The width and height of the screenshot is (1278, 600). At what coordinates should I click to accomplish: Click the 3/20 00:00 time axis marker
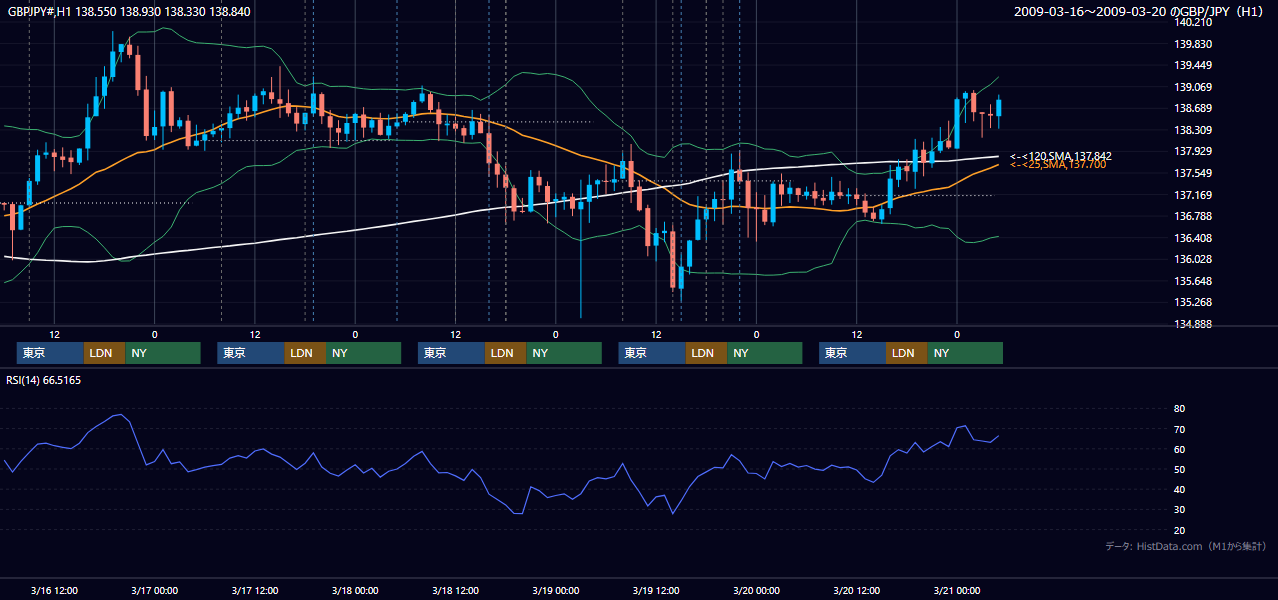click(x=756, y=590)
